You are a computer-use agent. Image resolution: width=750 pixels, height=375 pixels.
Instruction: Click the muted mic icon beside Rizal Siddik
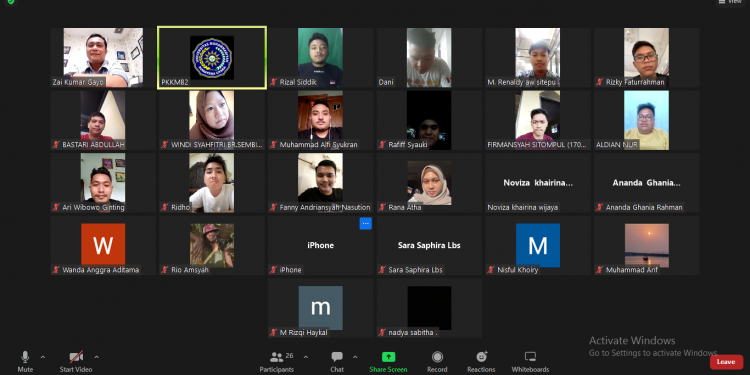click(274, 82)
